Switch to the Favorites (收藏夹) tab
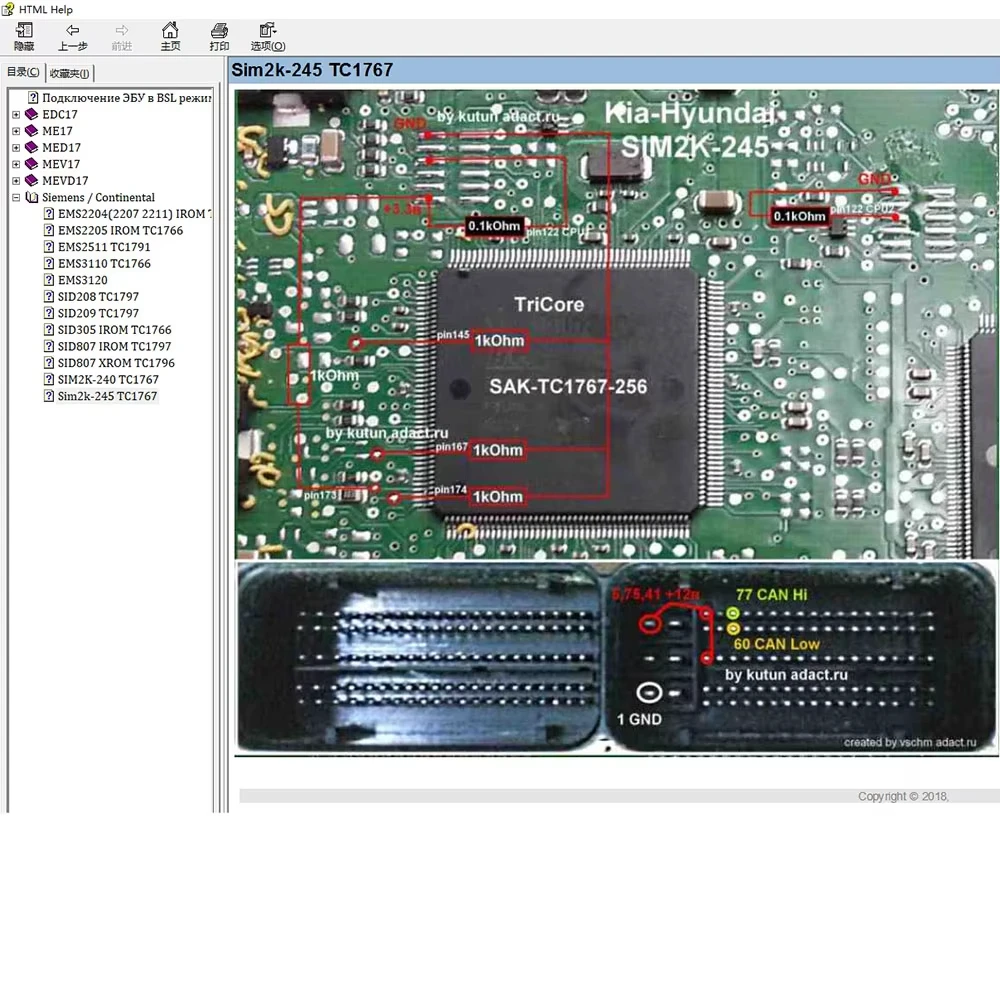 pos(70,73)
